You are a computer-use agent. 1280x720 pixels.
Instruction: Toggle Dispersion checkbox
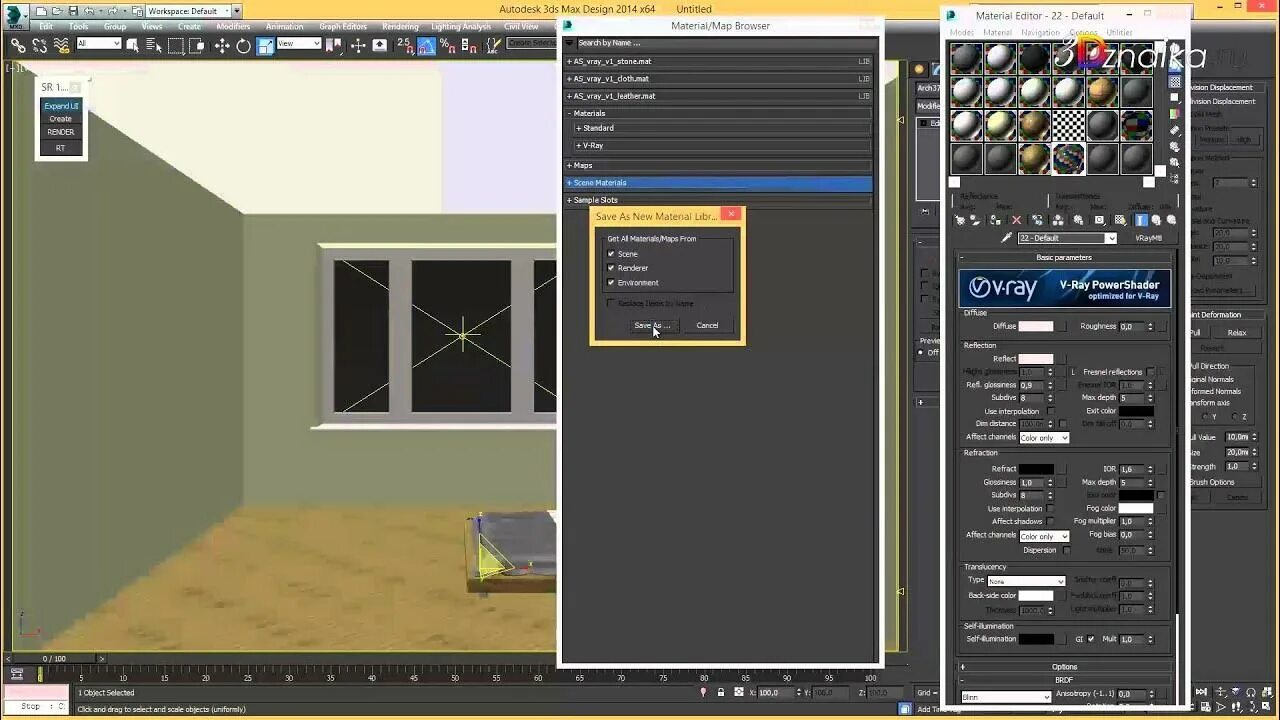(x=1066, y=550)
